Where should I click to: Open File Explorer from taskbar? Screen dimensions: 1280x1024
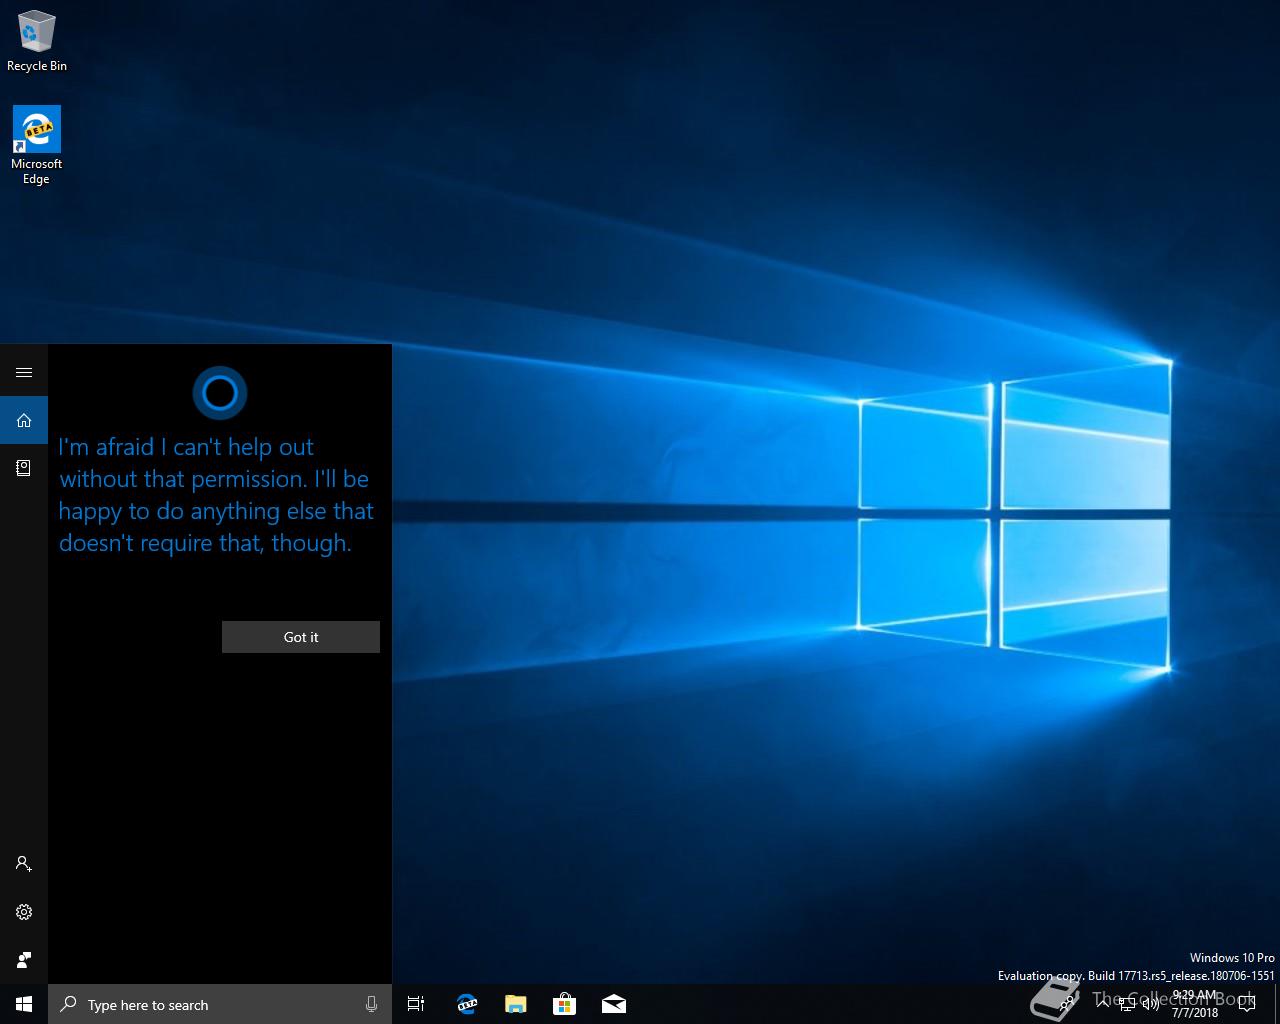[515, 1004]
